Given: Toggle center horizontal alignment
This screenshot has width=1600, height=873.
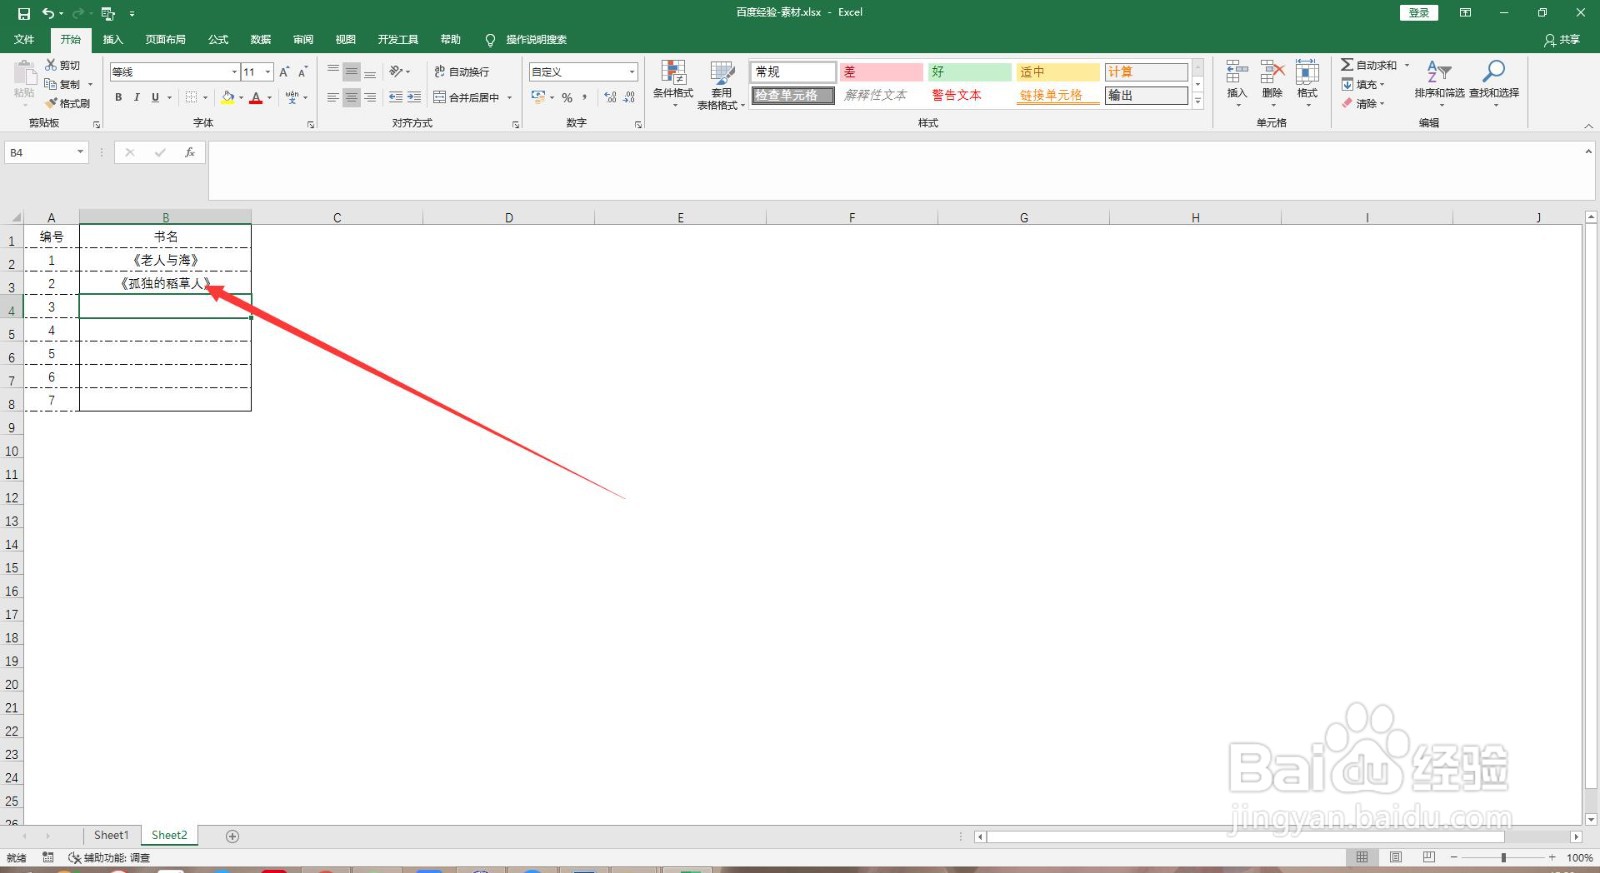Looking at the screenshot, I should (x=351, y=97).
